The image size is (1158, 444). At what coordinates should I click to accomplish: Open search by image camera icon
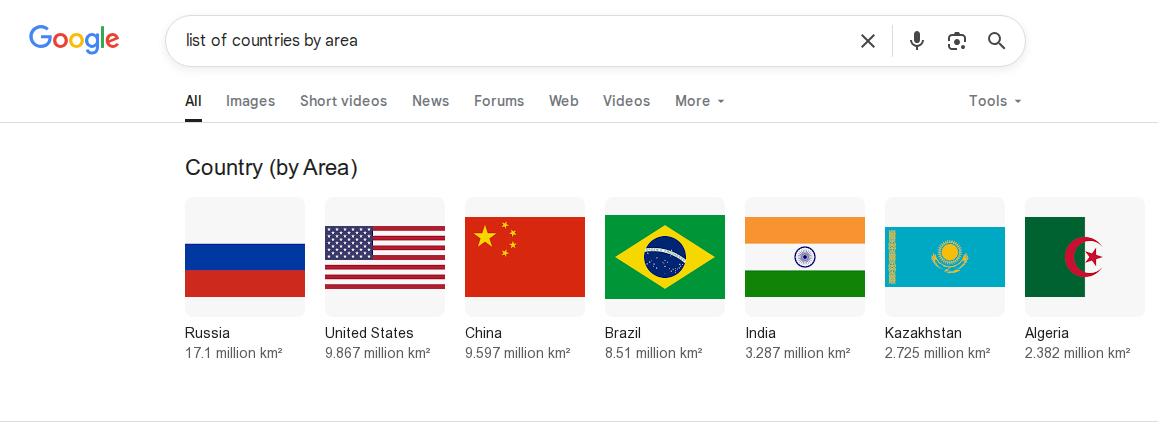tap(956, 41)
